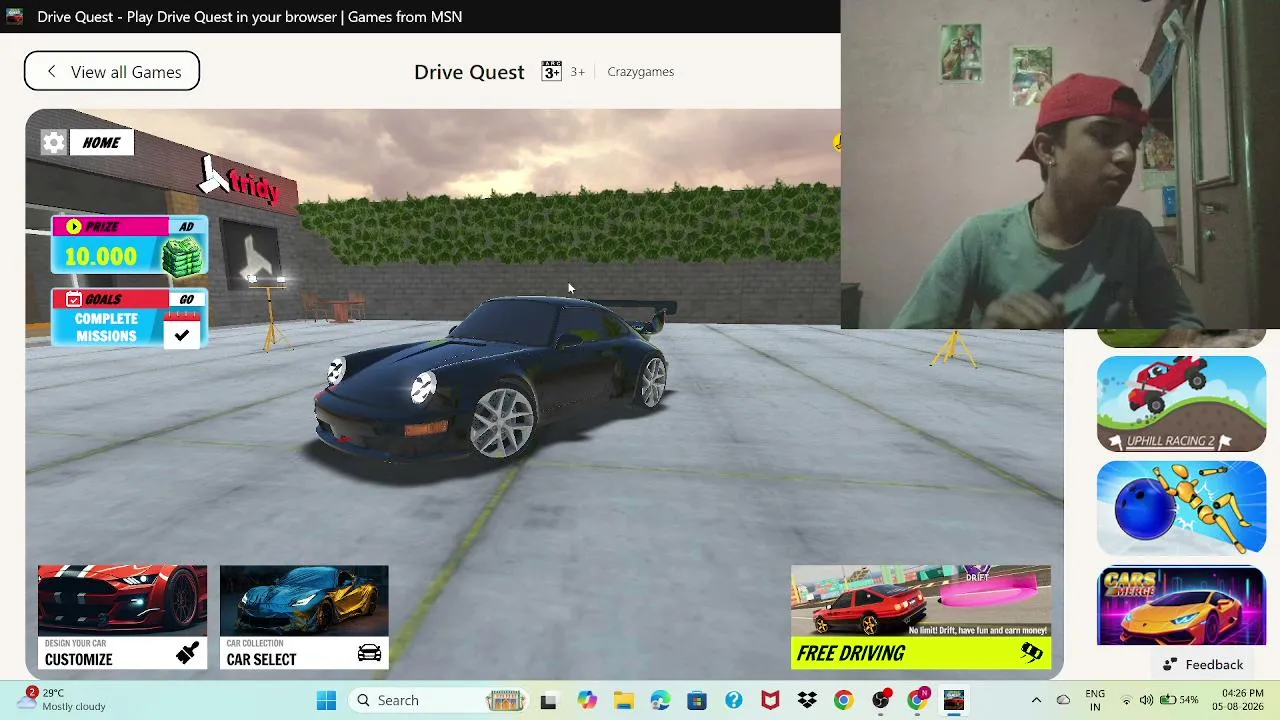This screenshot has width=1280, height=720.
Task: Open the Windows Start menu
Action: tap(326, 701)
